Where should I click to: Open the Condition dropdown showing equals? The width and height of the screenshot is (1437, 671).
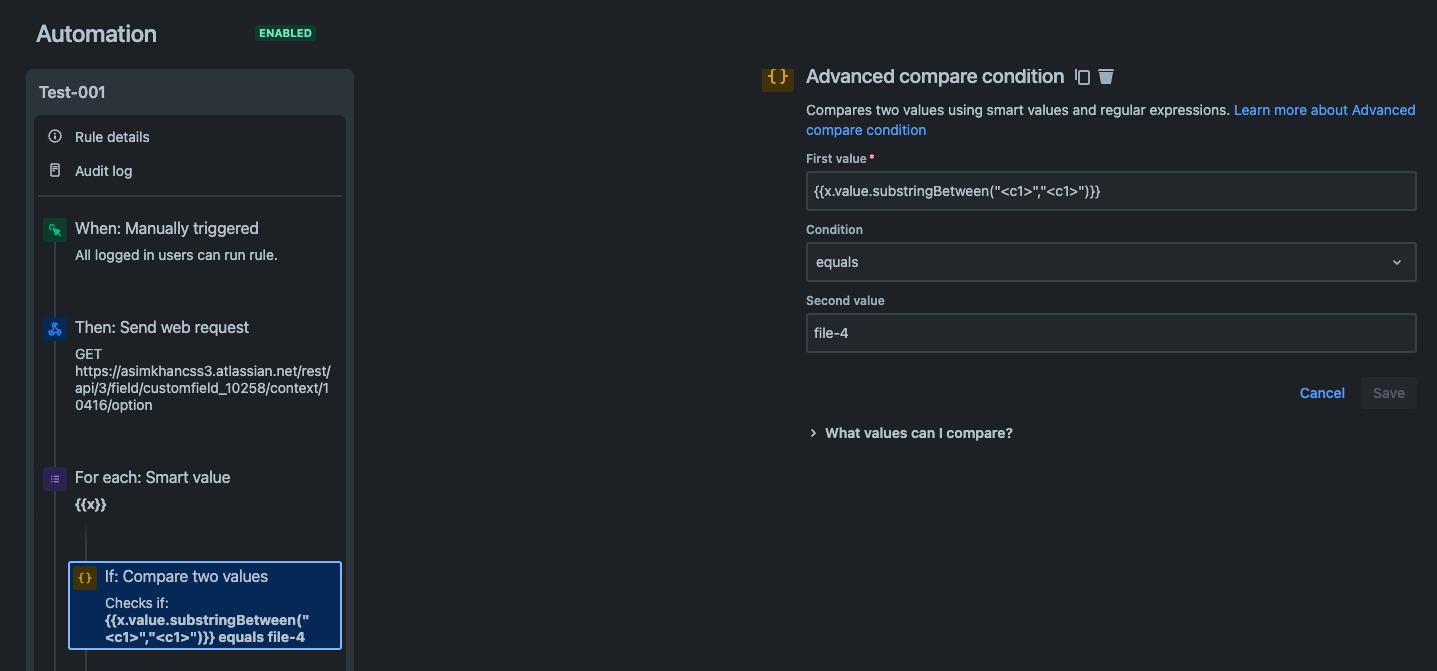tap(1110, 262)
